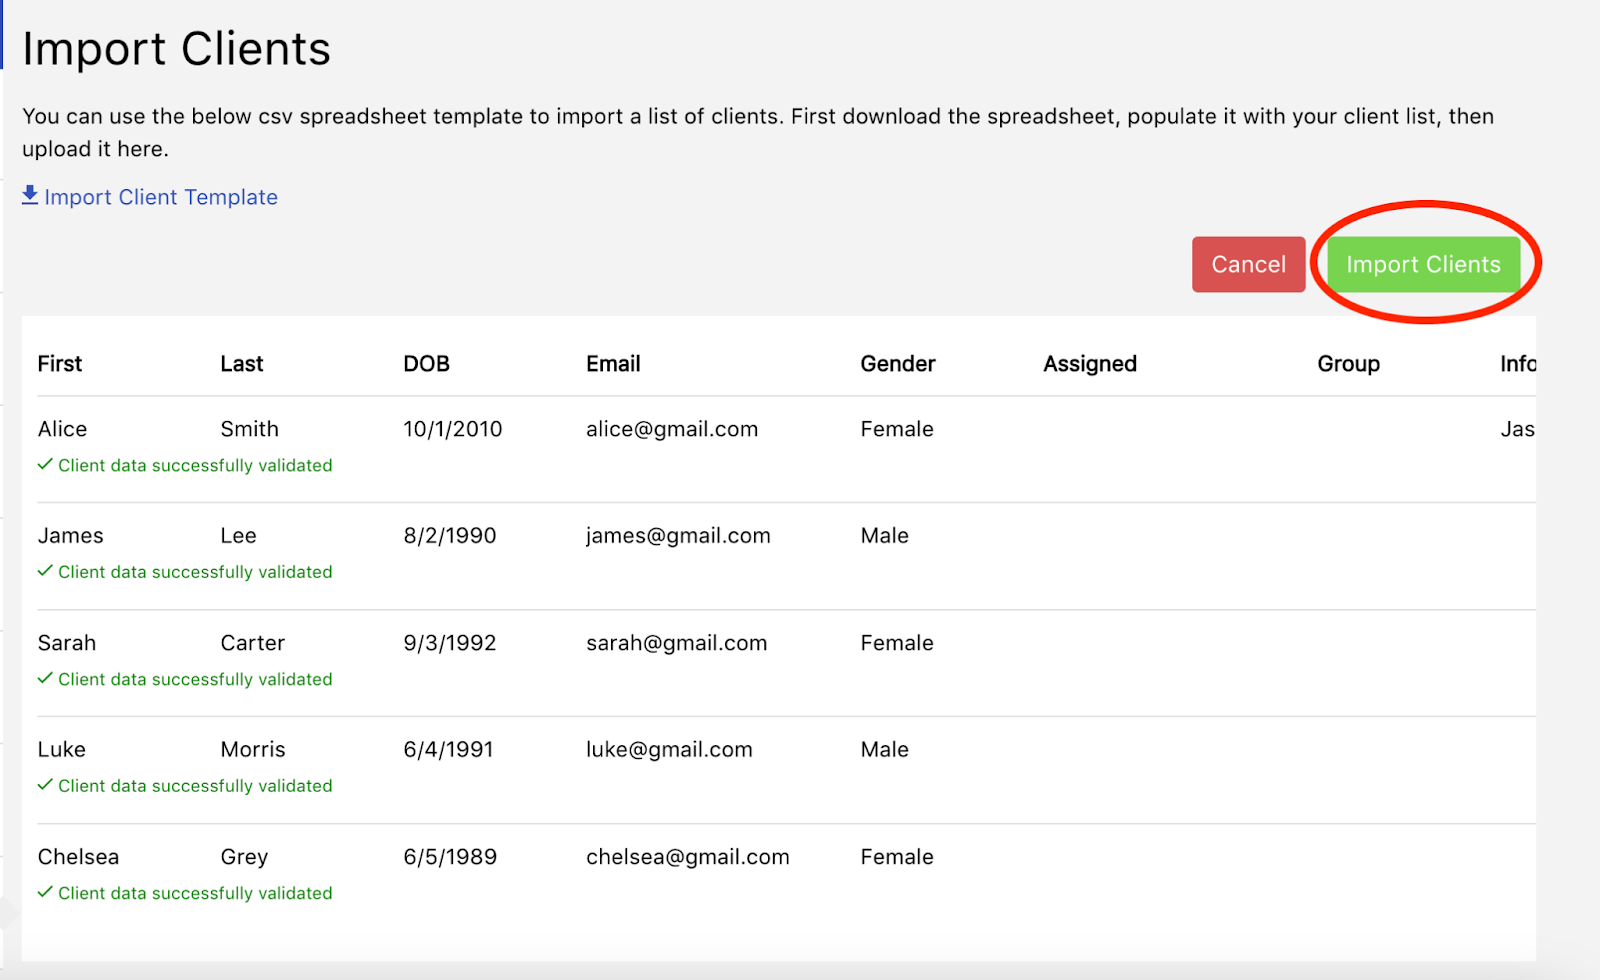The width and height of the screenshot is (1600, 980).
Task: Click the validation checkmark under Luke
Action: click(x=45, y=785)
